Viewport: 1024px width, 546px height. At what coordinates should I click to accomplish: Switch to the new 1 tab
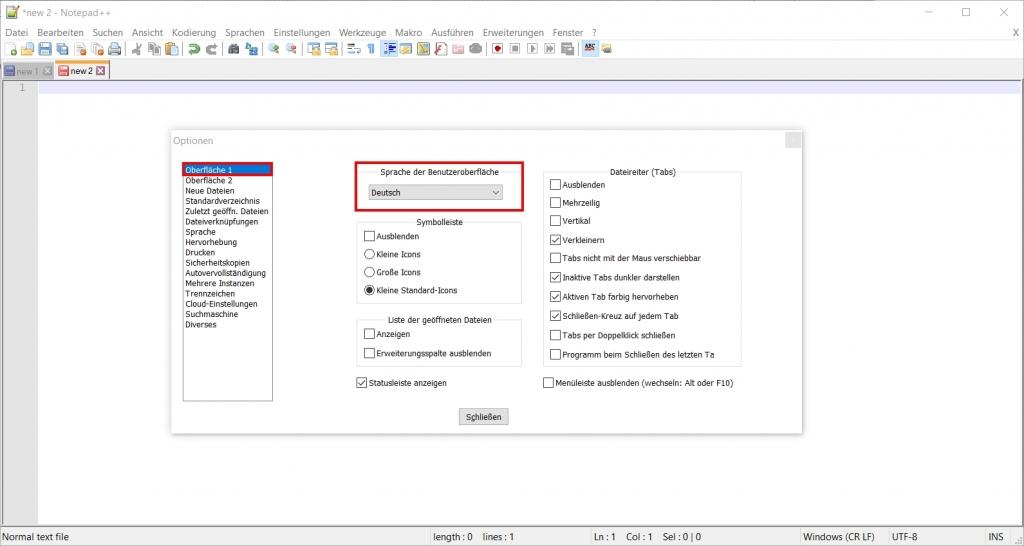click(x=26, y=71)
